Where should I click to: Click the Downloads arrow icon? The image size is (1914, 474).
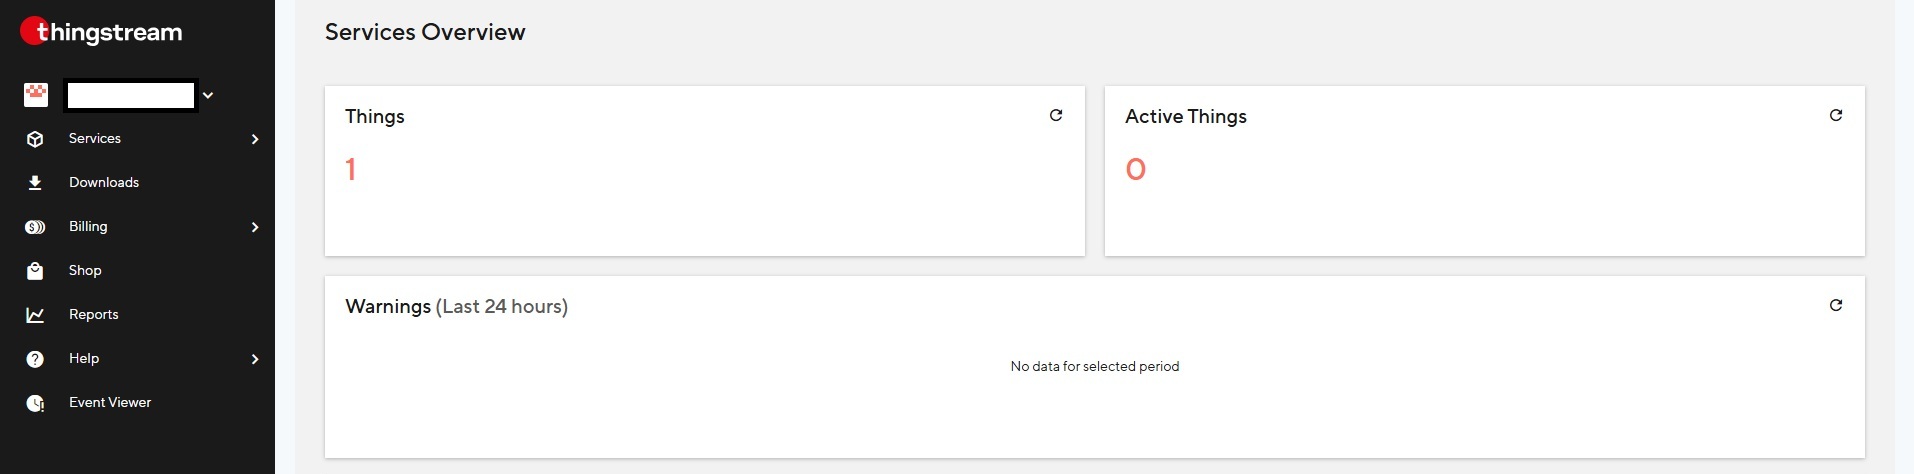[35, 183]
